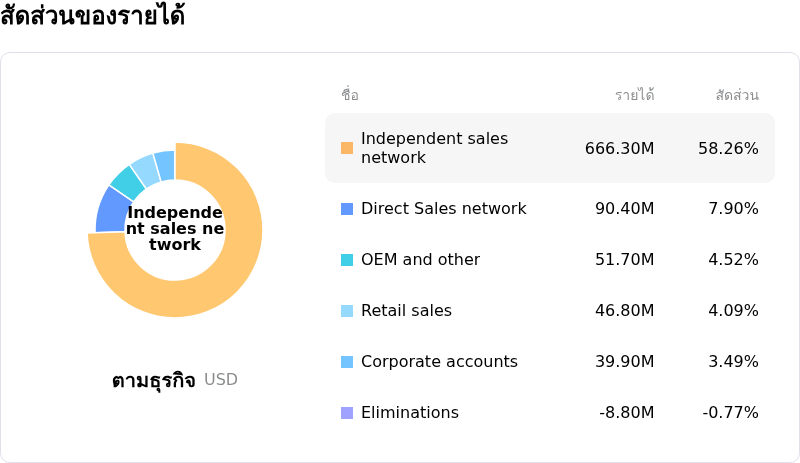Viewport: 800px width, 463px height.
Task: Click the blue Direct Sales donut segment
Action: tap(113, 209)
